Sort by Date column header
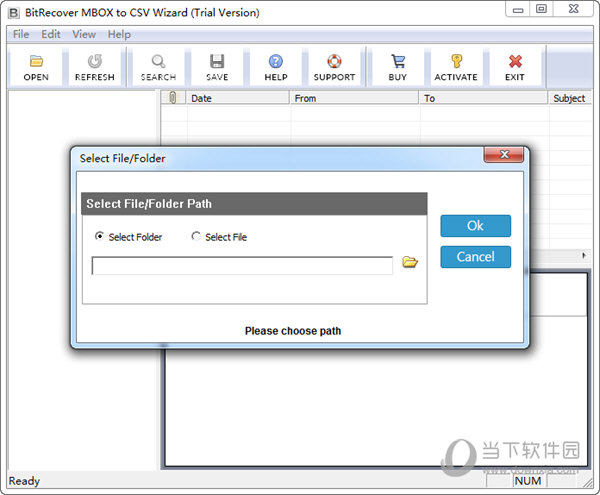 point(238,98)
